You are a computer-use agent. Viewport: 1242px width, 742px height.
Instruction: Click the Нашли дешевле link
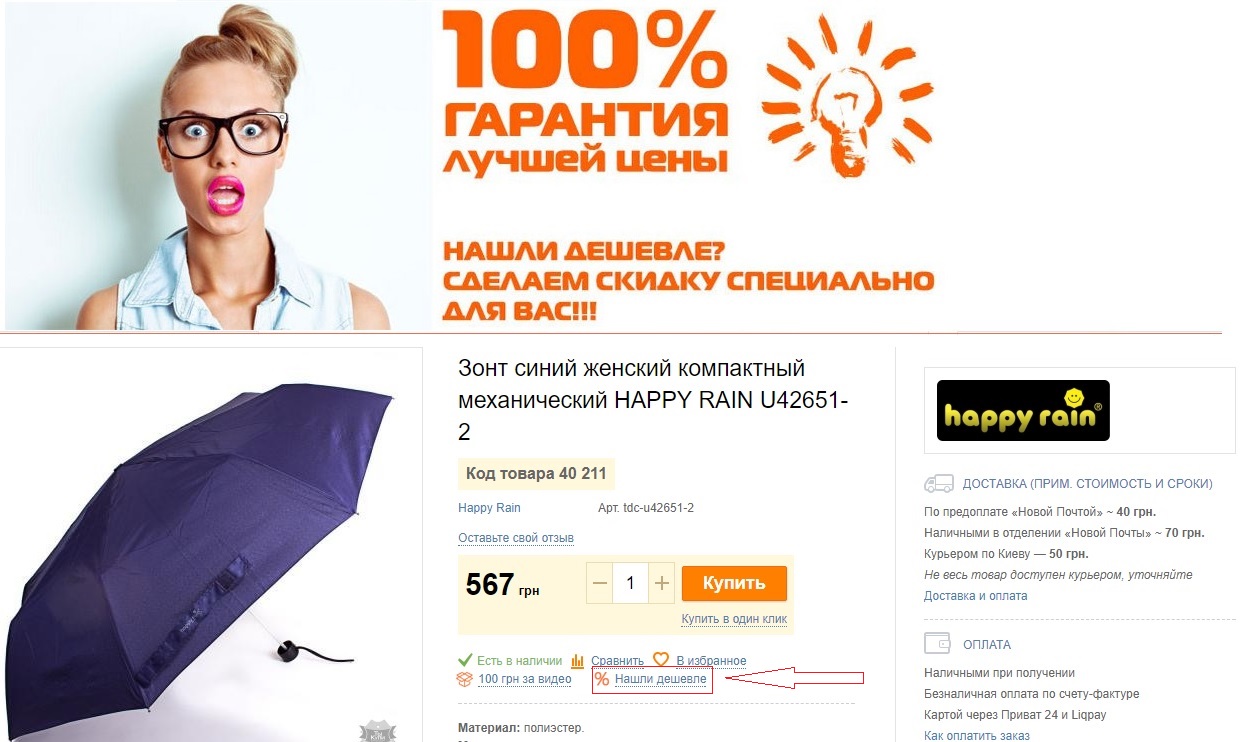pos(660,679)
